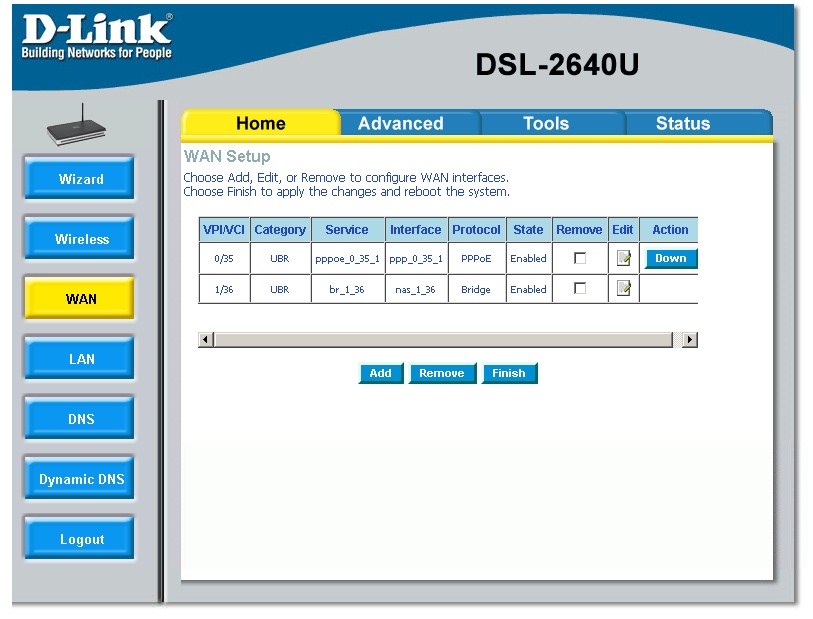Open the Wizard page from the sidebar
The image size is (813, 619).
pos(81,179)
